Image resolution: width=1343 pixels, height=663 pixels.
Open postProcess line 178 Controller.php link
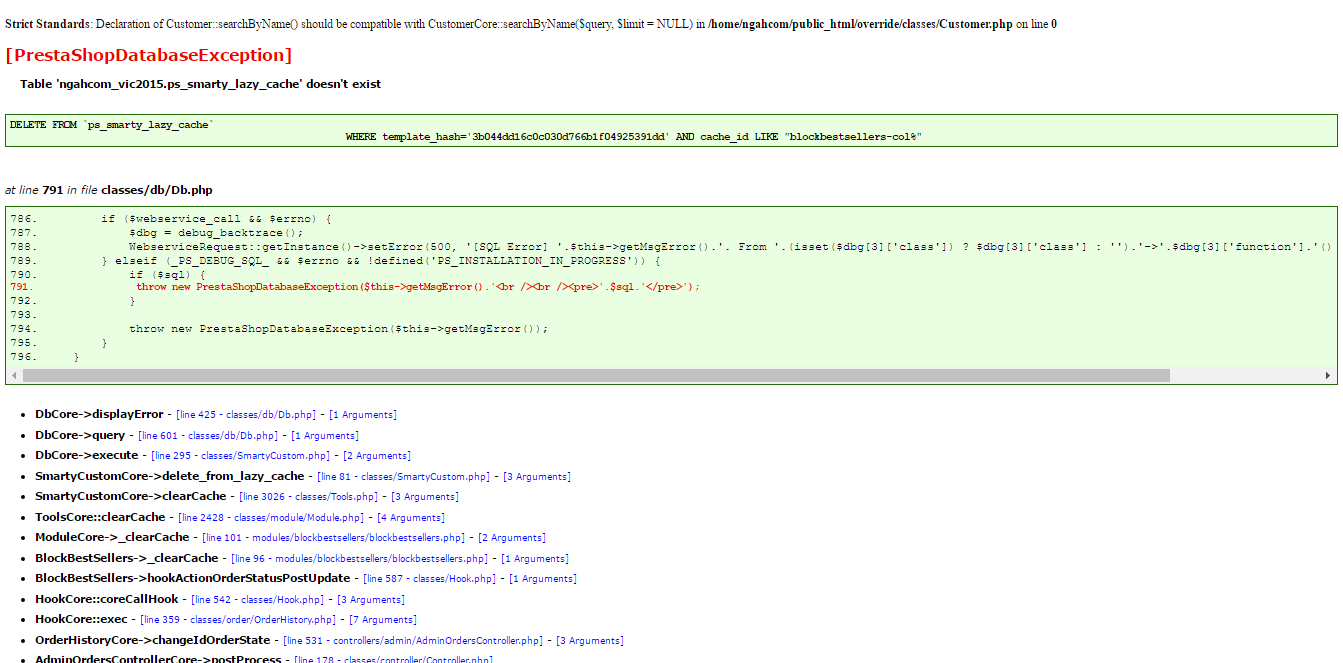[x=395, y=659]
